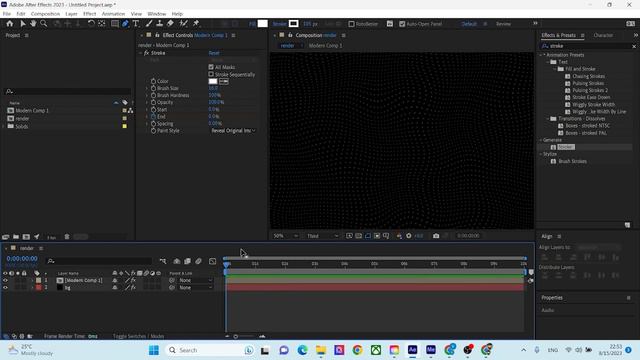This screenshot has width=640, height=360.
Task: Click the timeline current timecode field
Action: 22,259
